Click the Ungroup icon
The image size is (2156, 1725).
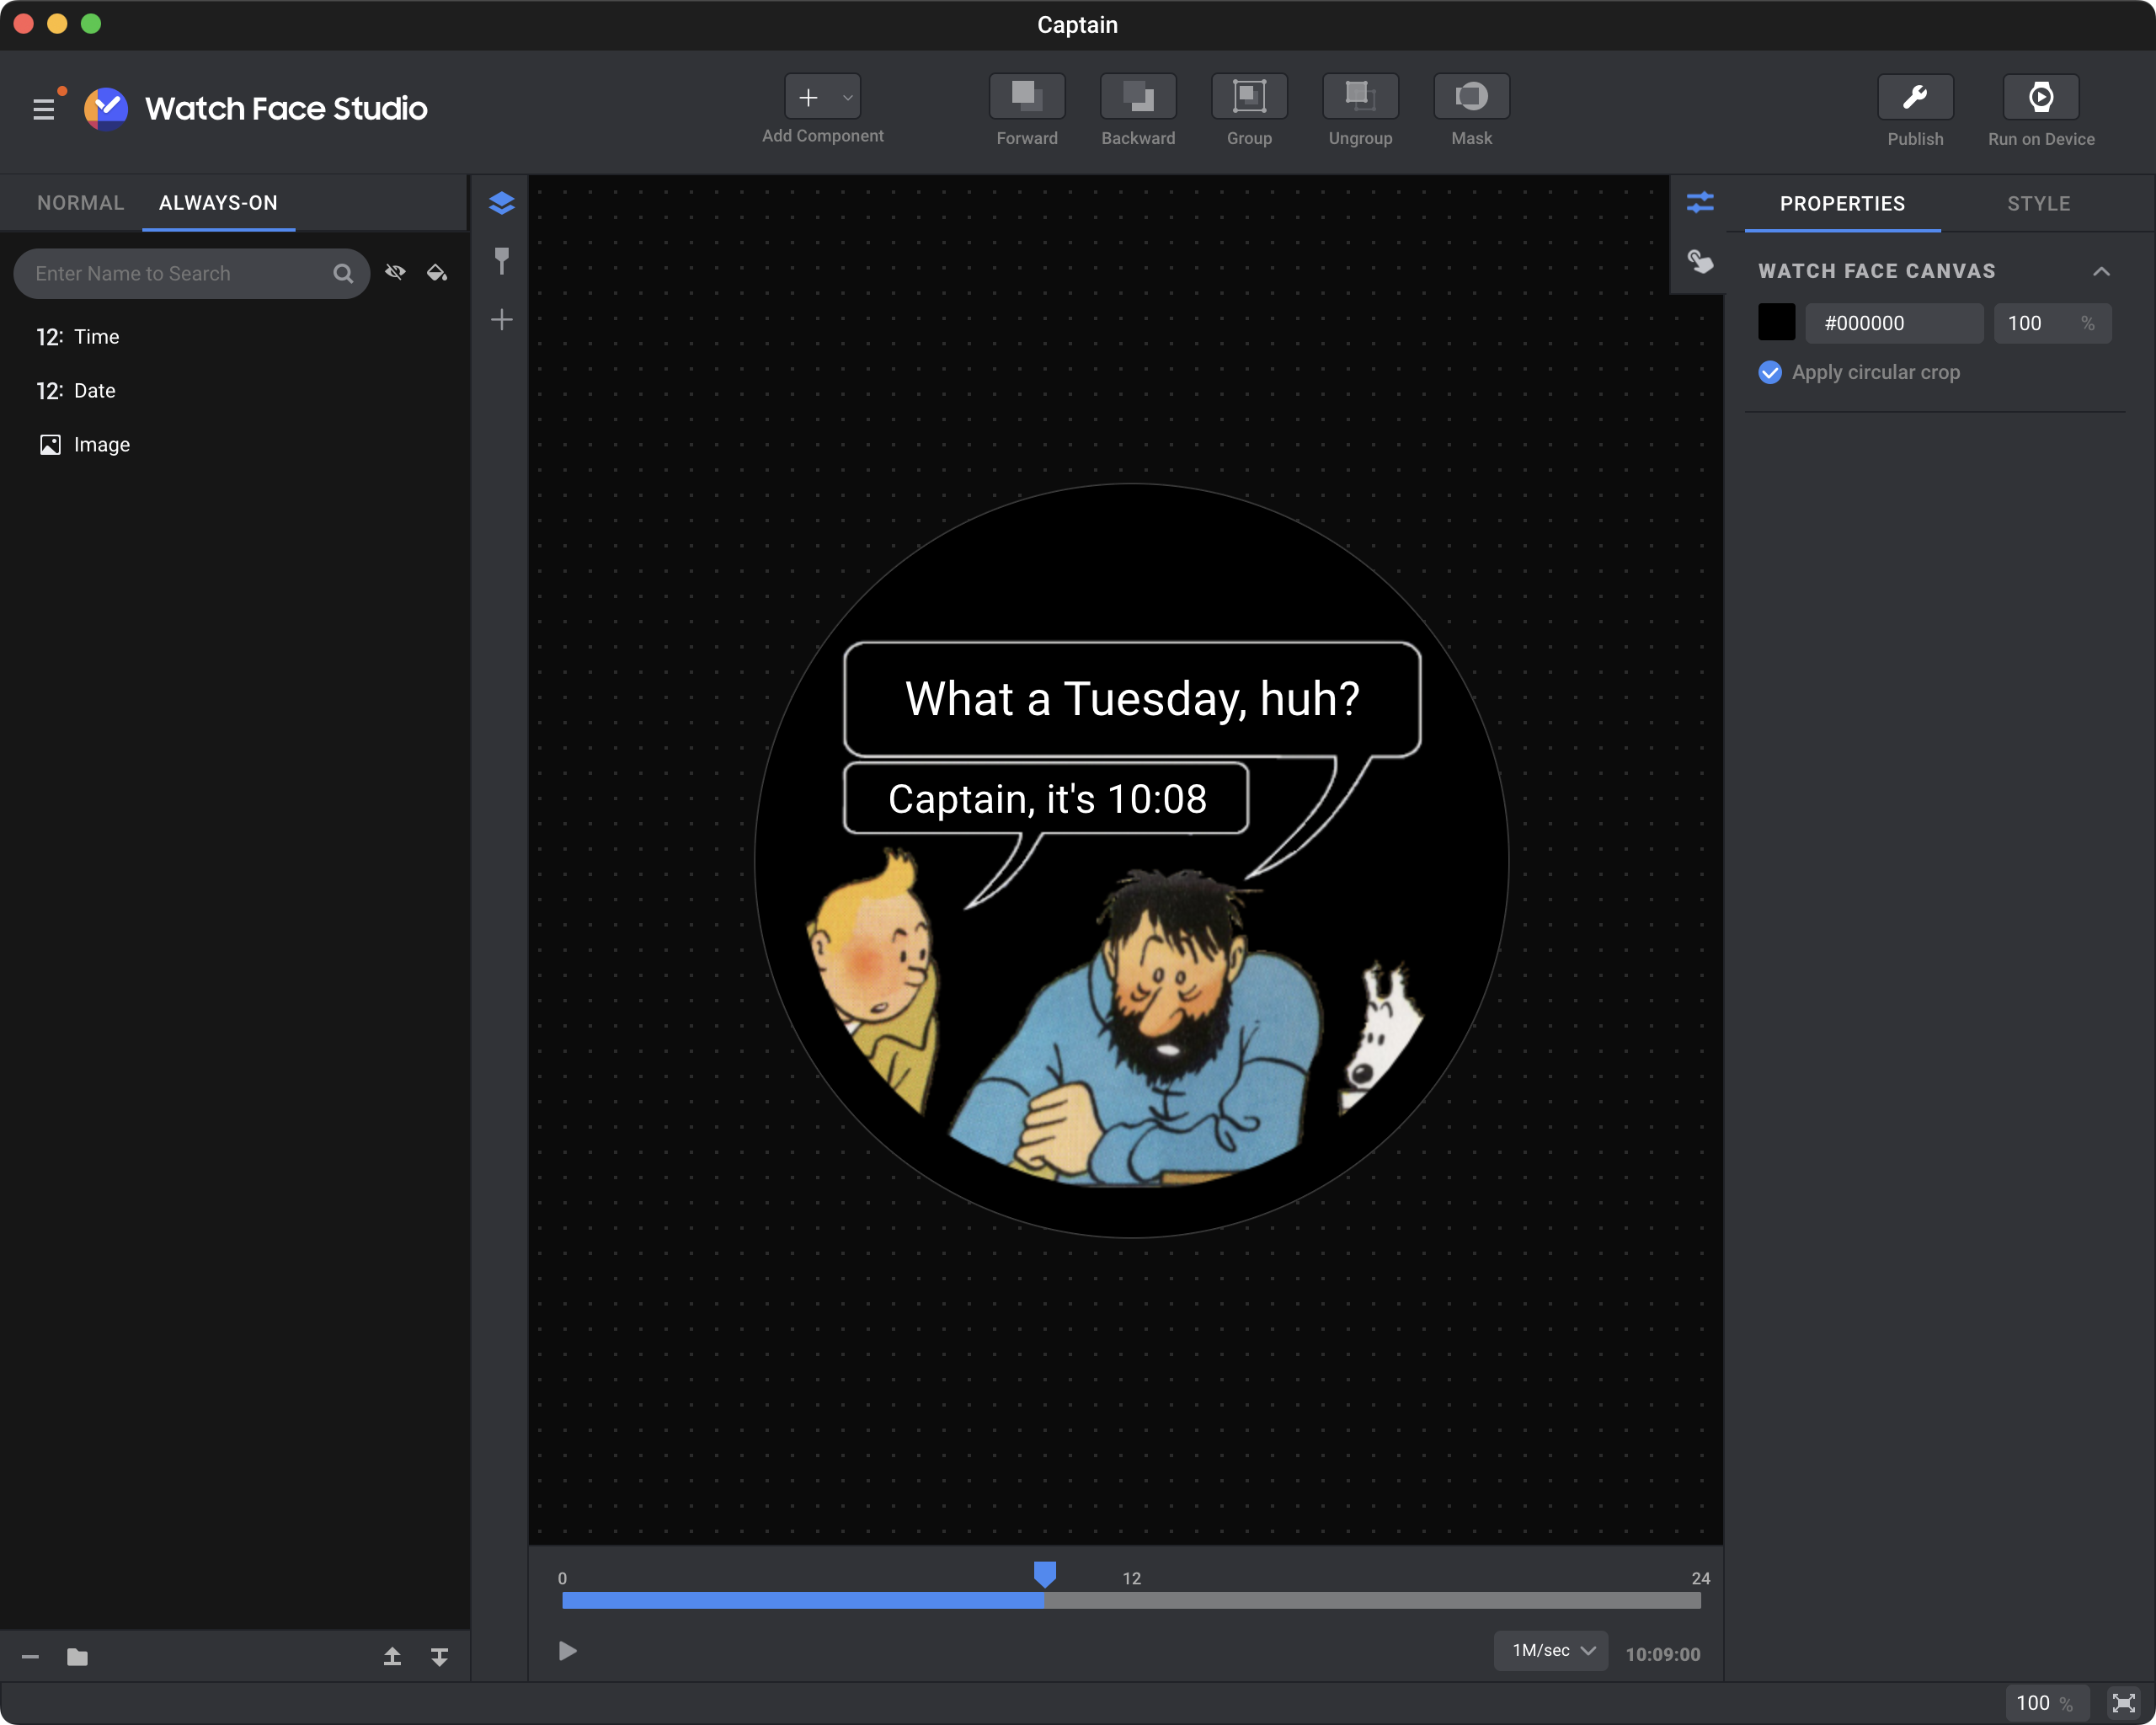point(1359,97)
